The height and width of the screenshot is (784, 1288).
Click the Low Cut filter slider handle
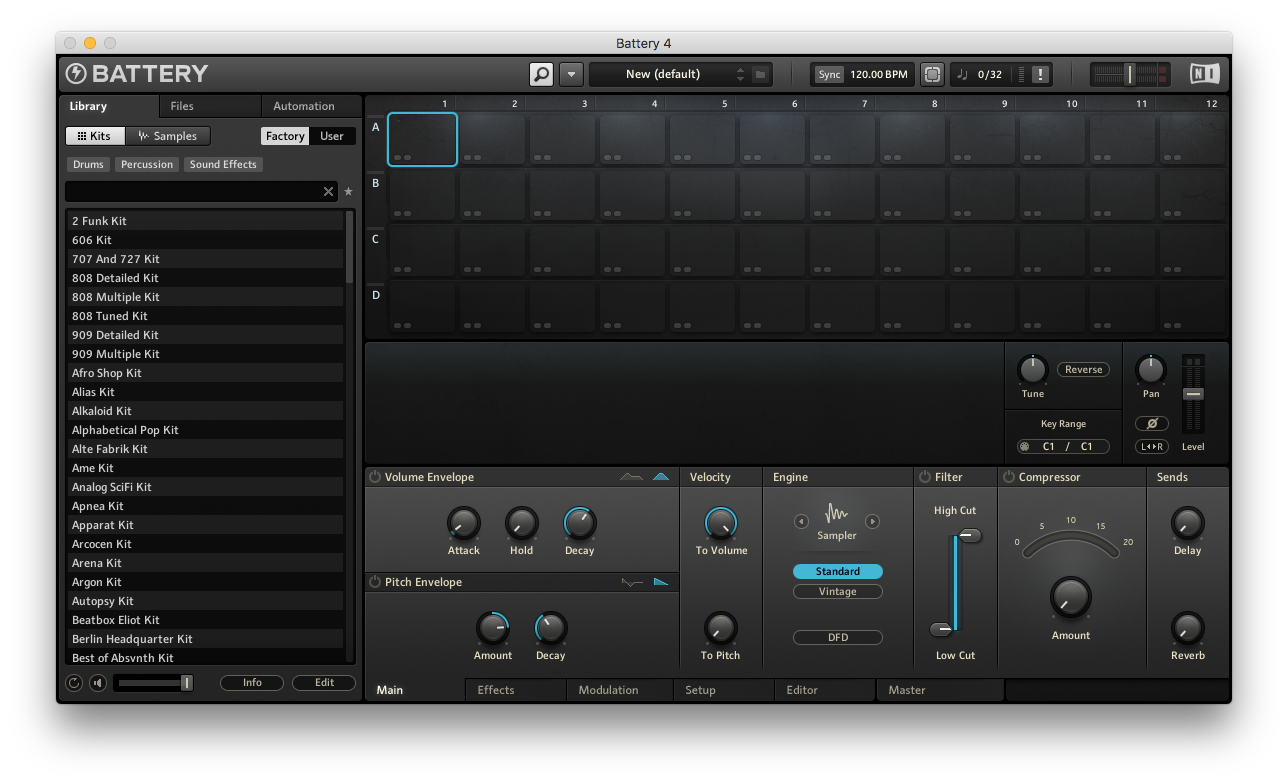pos(942,630)
